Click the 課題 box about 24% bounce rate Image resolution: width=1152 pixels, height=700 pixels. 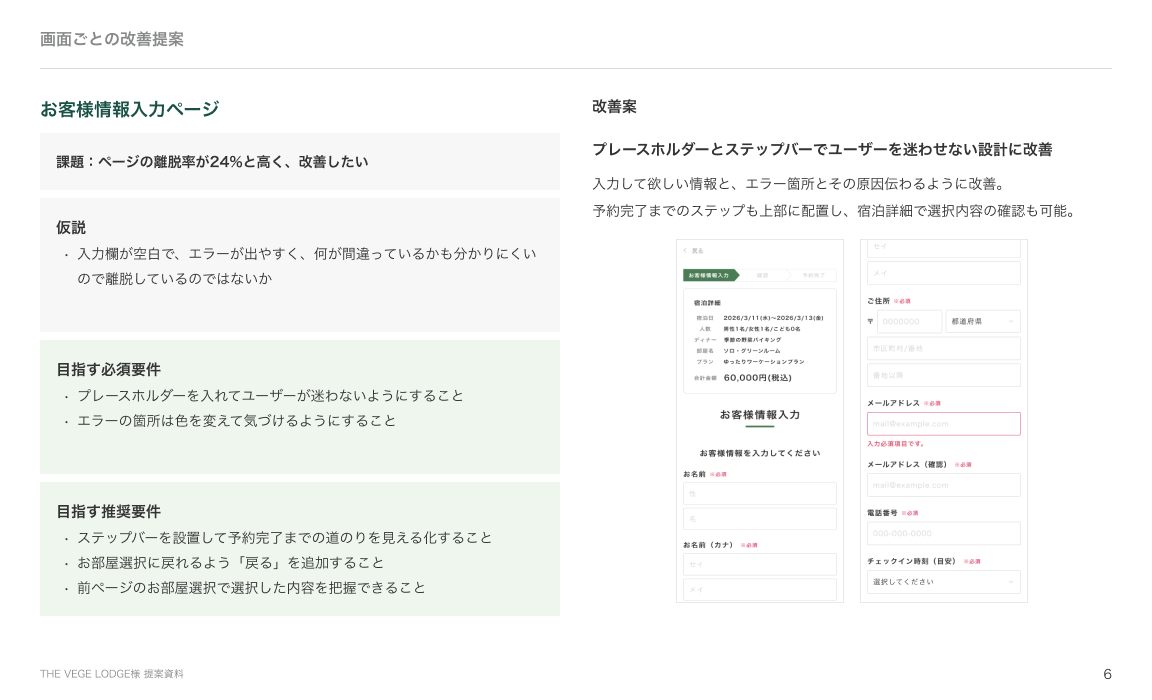pyautogui.click(x=299, y=162)
